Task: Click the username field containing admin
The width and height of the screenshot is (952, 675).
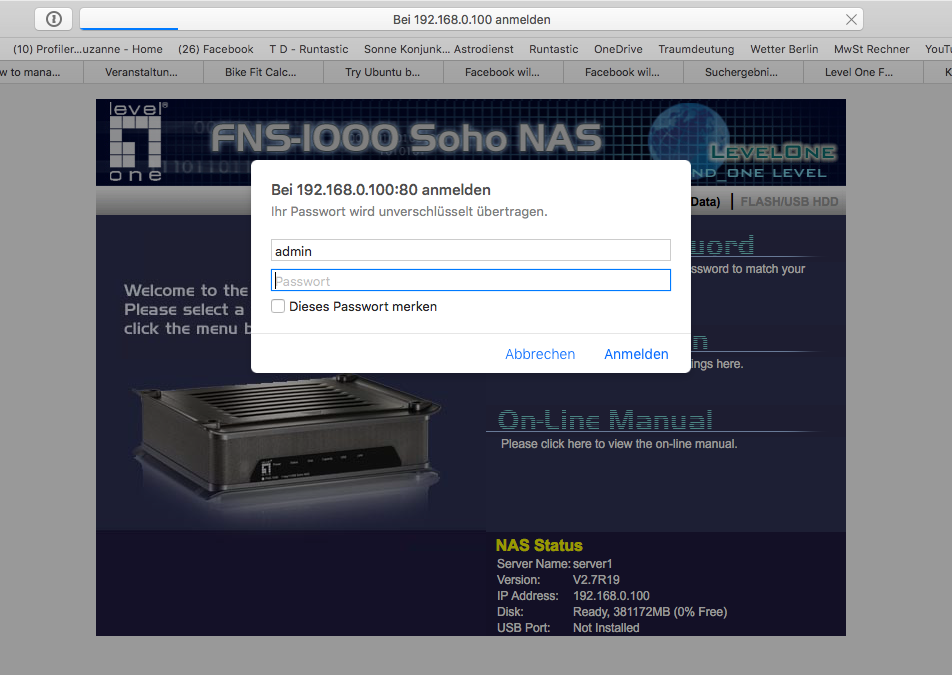Action: pos(471,251)
